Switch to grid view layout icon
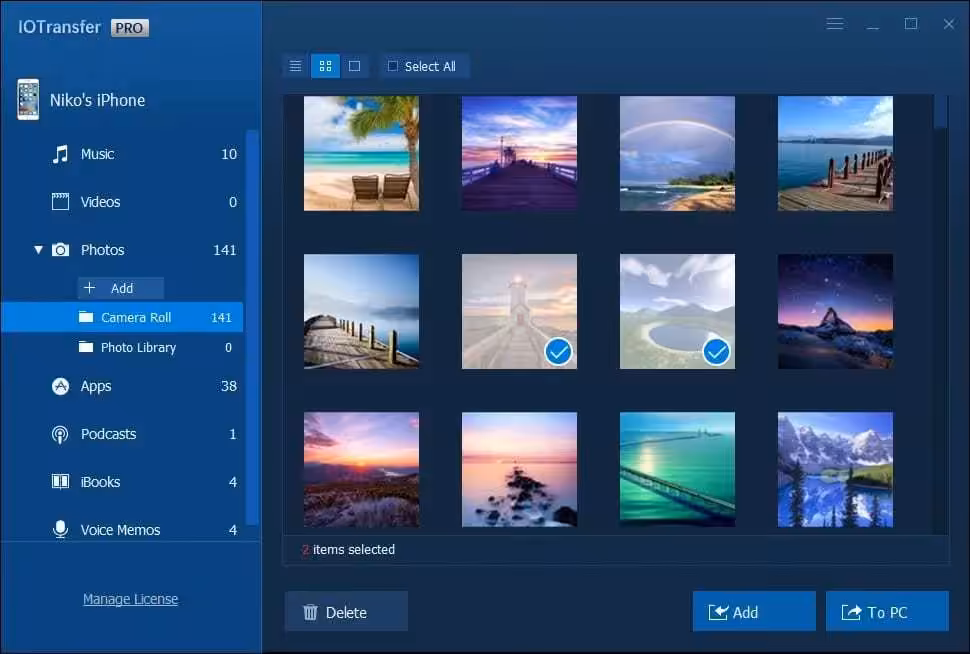Viewport: 970px width, 654px height. 325,66
